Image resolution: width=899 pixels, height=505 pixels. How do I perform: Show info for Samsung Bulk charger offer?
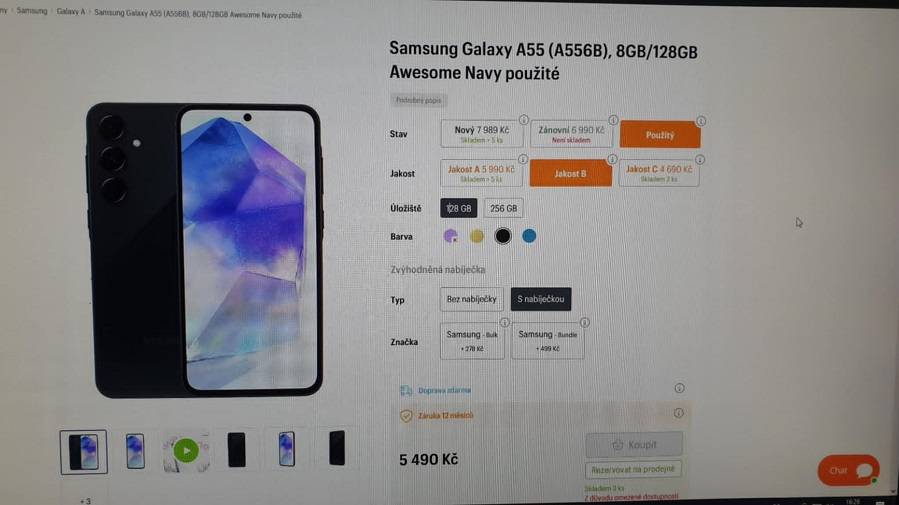(505, 323)
